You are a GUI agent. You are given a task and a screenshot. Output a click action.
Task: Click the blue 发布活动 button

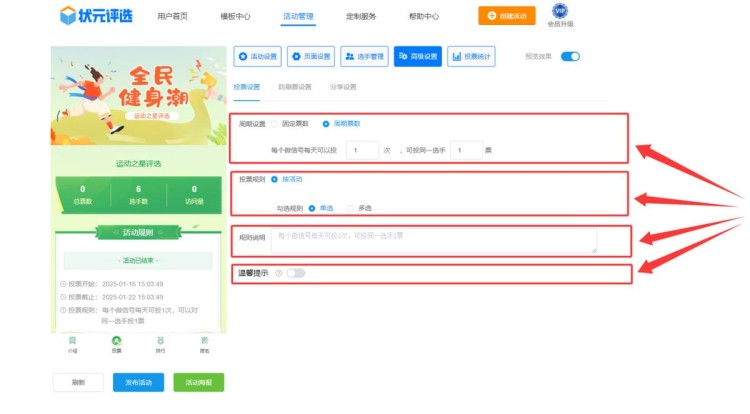(139, 383)
